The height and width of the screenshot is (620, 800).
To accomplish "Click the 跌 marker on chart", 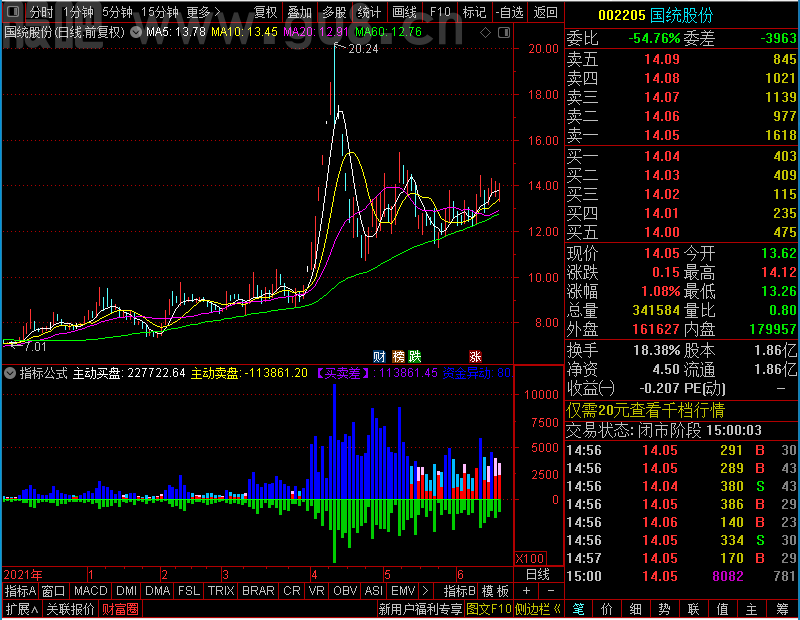I will pos(415,356).
